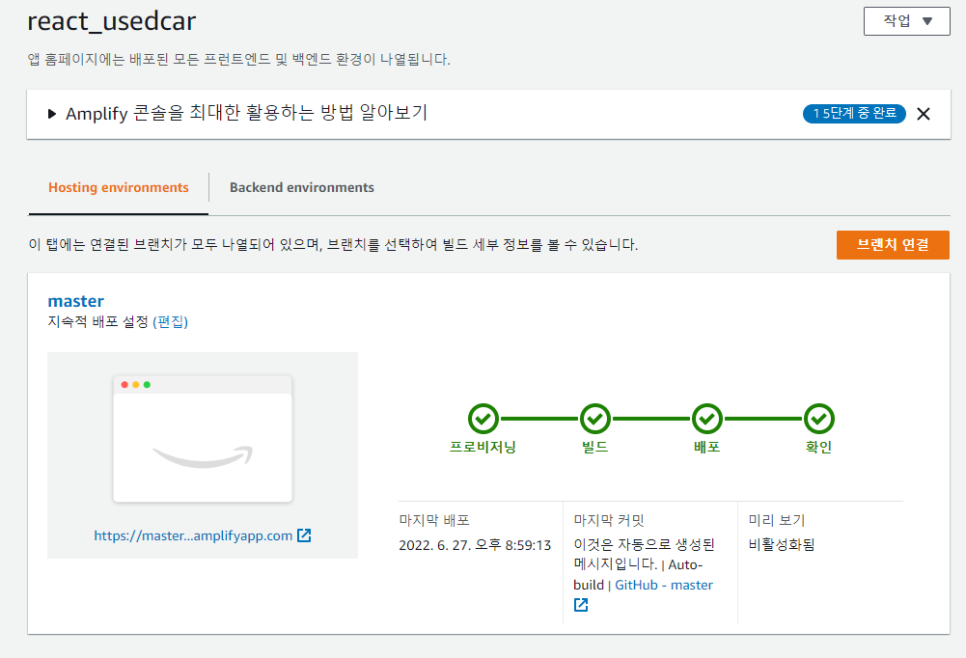The width and height of the screenshot is (966, 658).
Task: Click the app preview thumbnail
Action: (203, 439)
